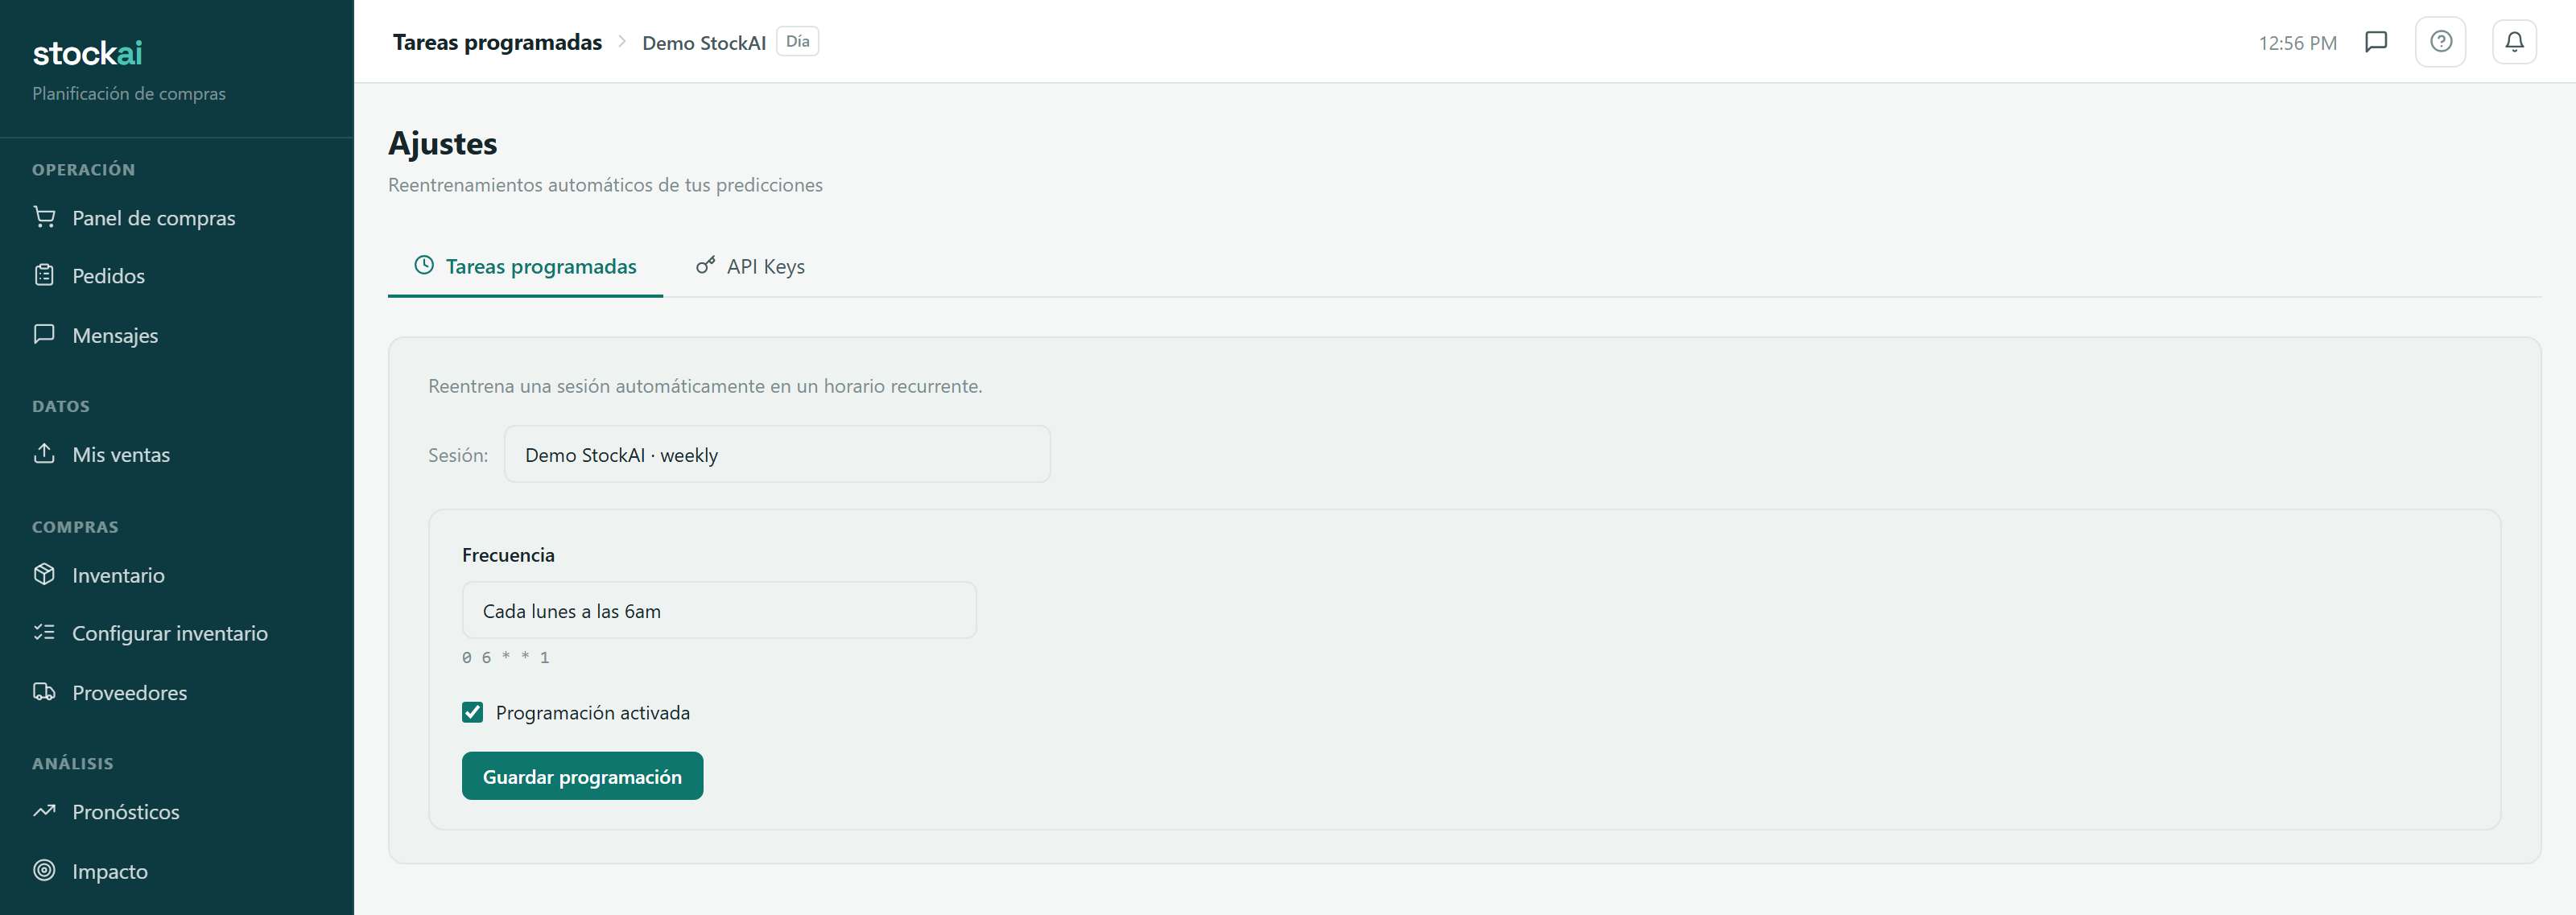Viewport: 2576px width, 915px height.
Task: Click the Tareas programadas breadcrumb
Action: 497,42
